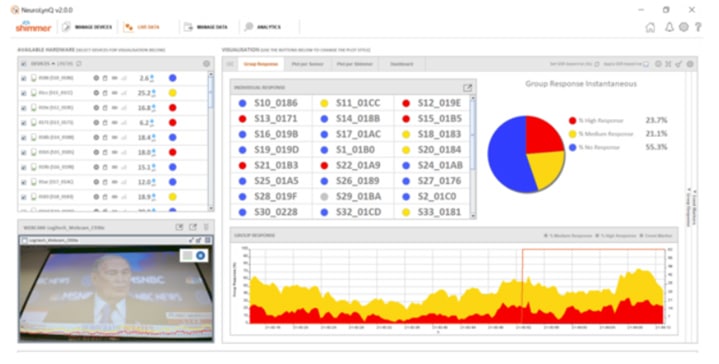The width and height of the screenshot is (719, 364).
Task: Click the signal strength icon in 12.0 row
Action: point(123,182)
